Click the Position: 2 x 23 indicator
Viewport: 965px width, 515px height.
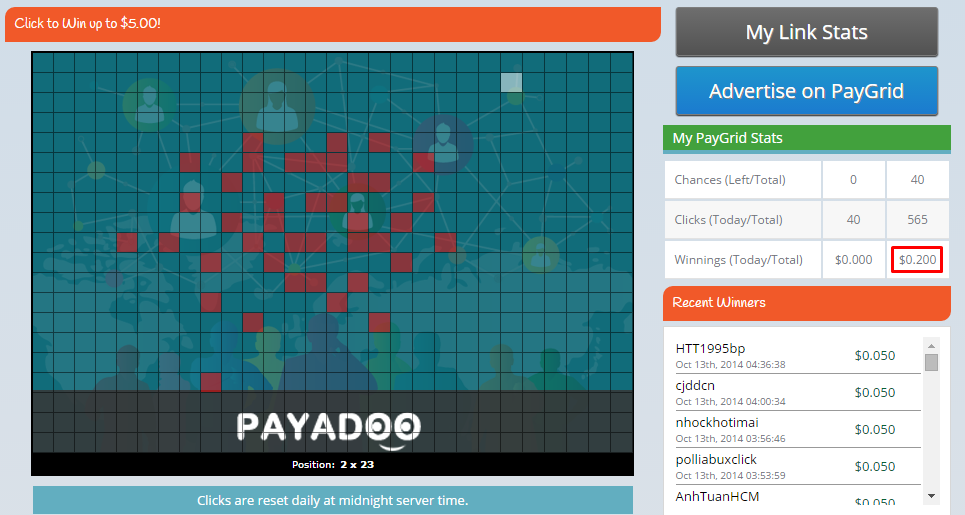(333, 465)
